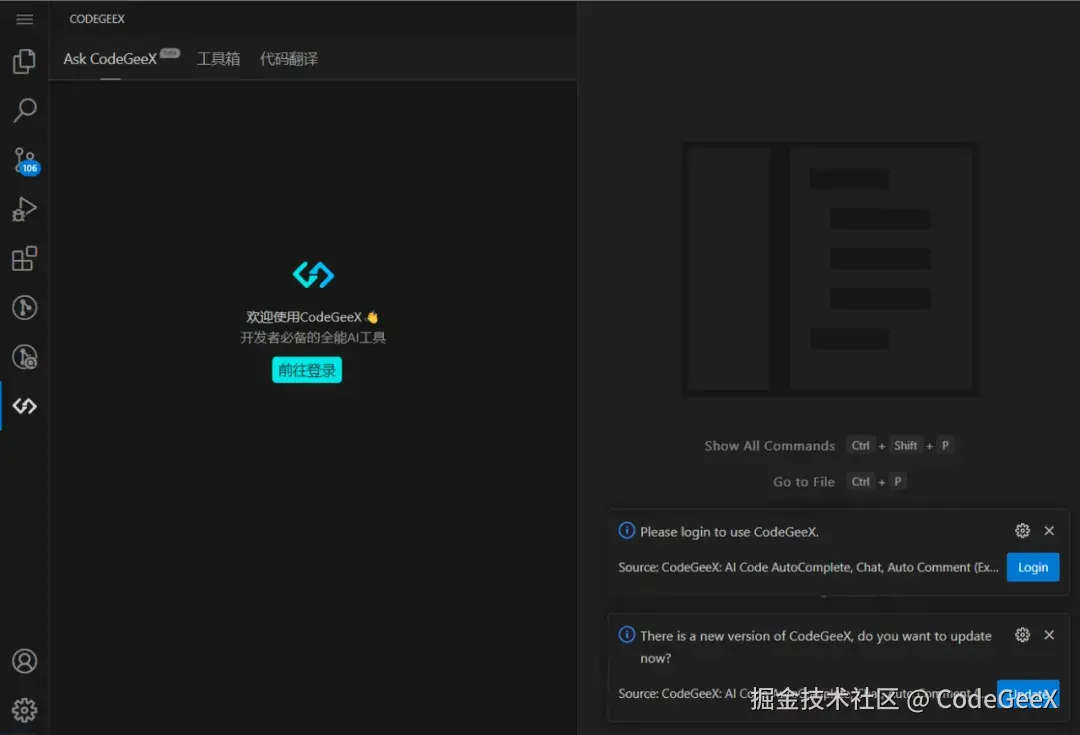Click the info icon on login notification
Viewport: 1080px width, 735px height.
(626, 530)
